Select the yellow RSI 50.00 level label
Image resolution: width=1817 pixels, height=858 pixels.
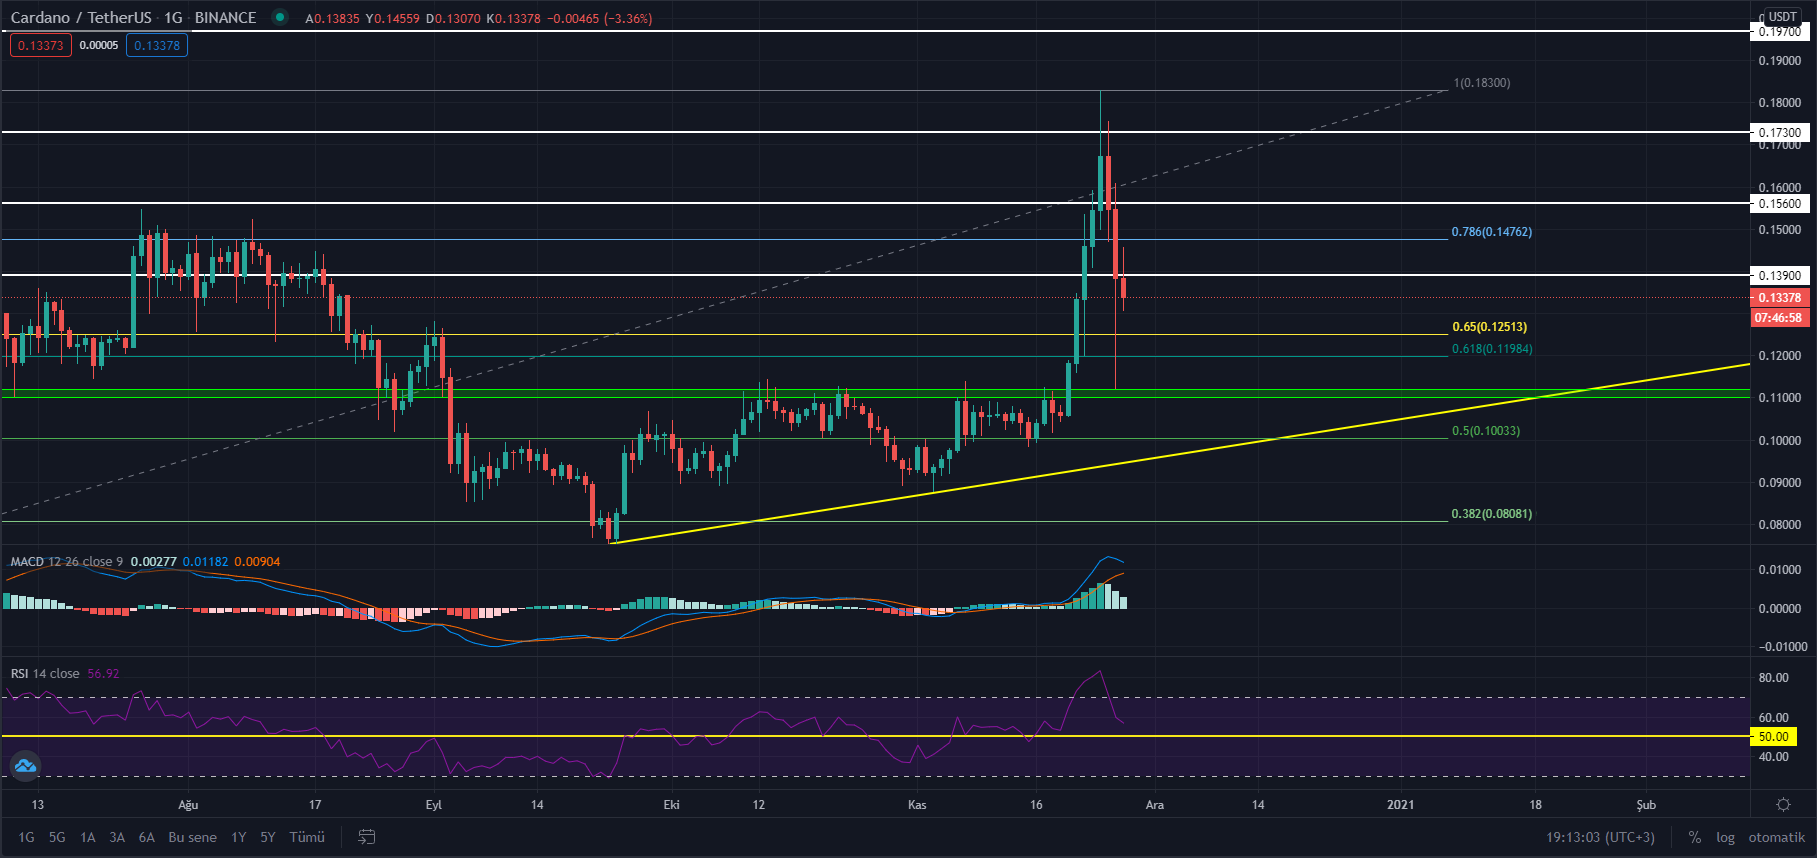coord(1773,736)
